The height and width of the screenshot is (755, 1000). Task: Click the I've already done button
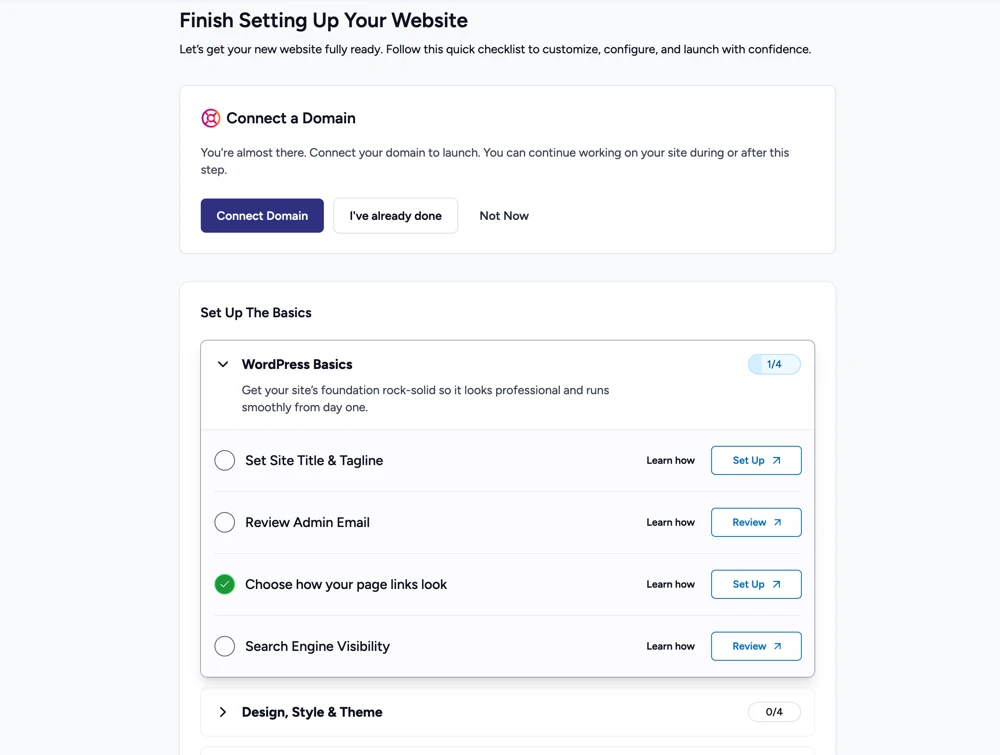395,215
